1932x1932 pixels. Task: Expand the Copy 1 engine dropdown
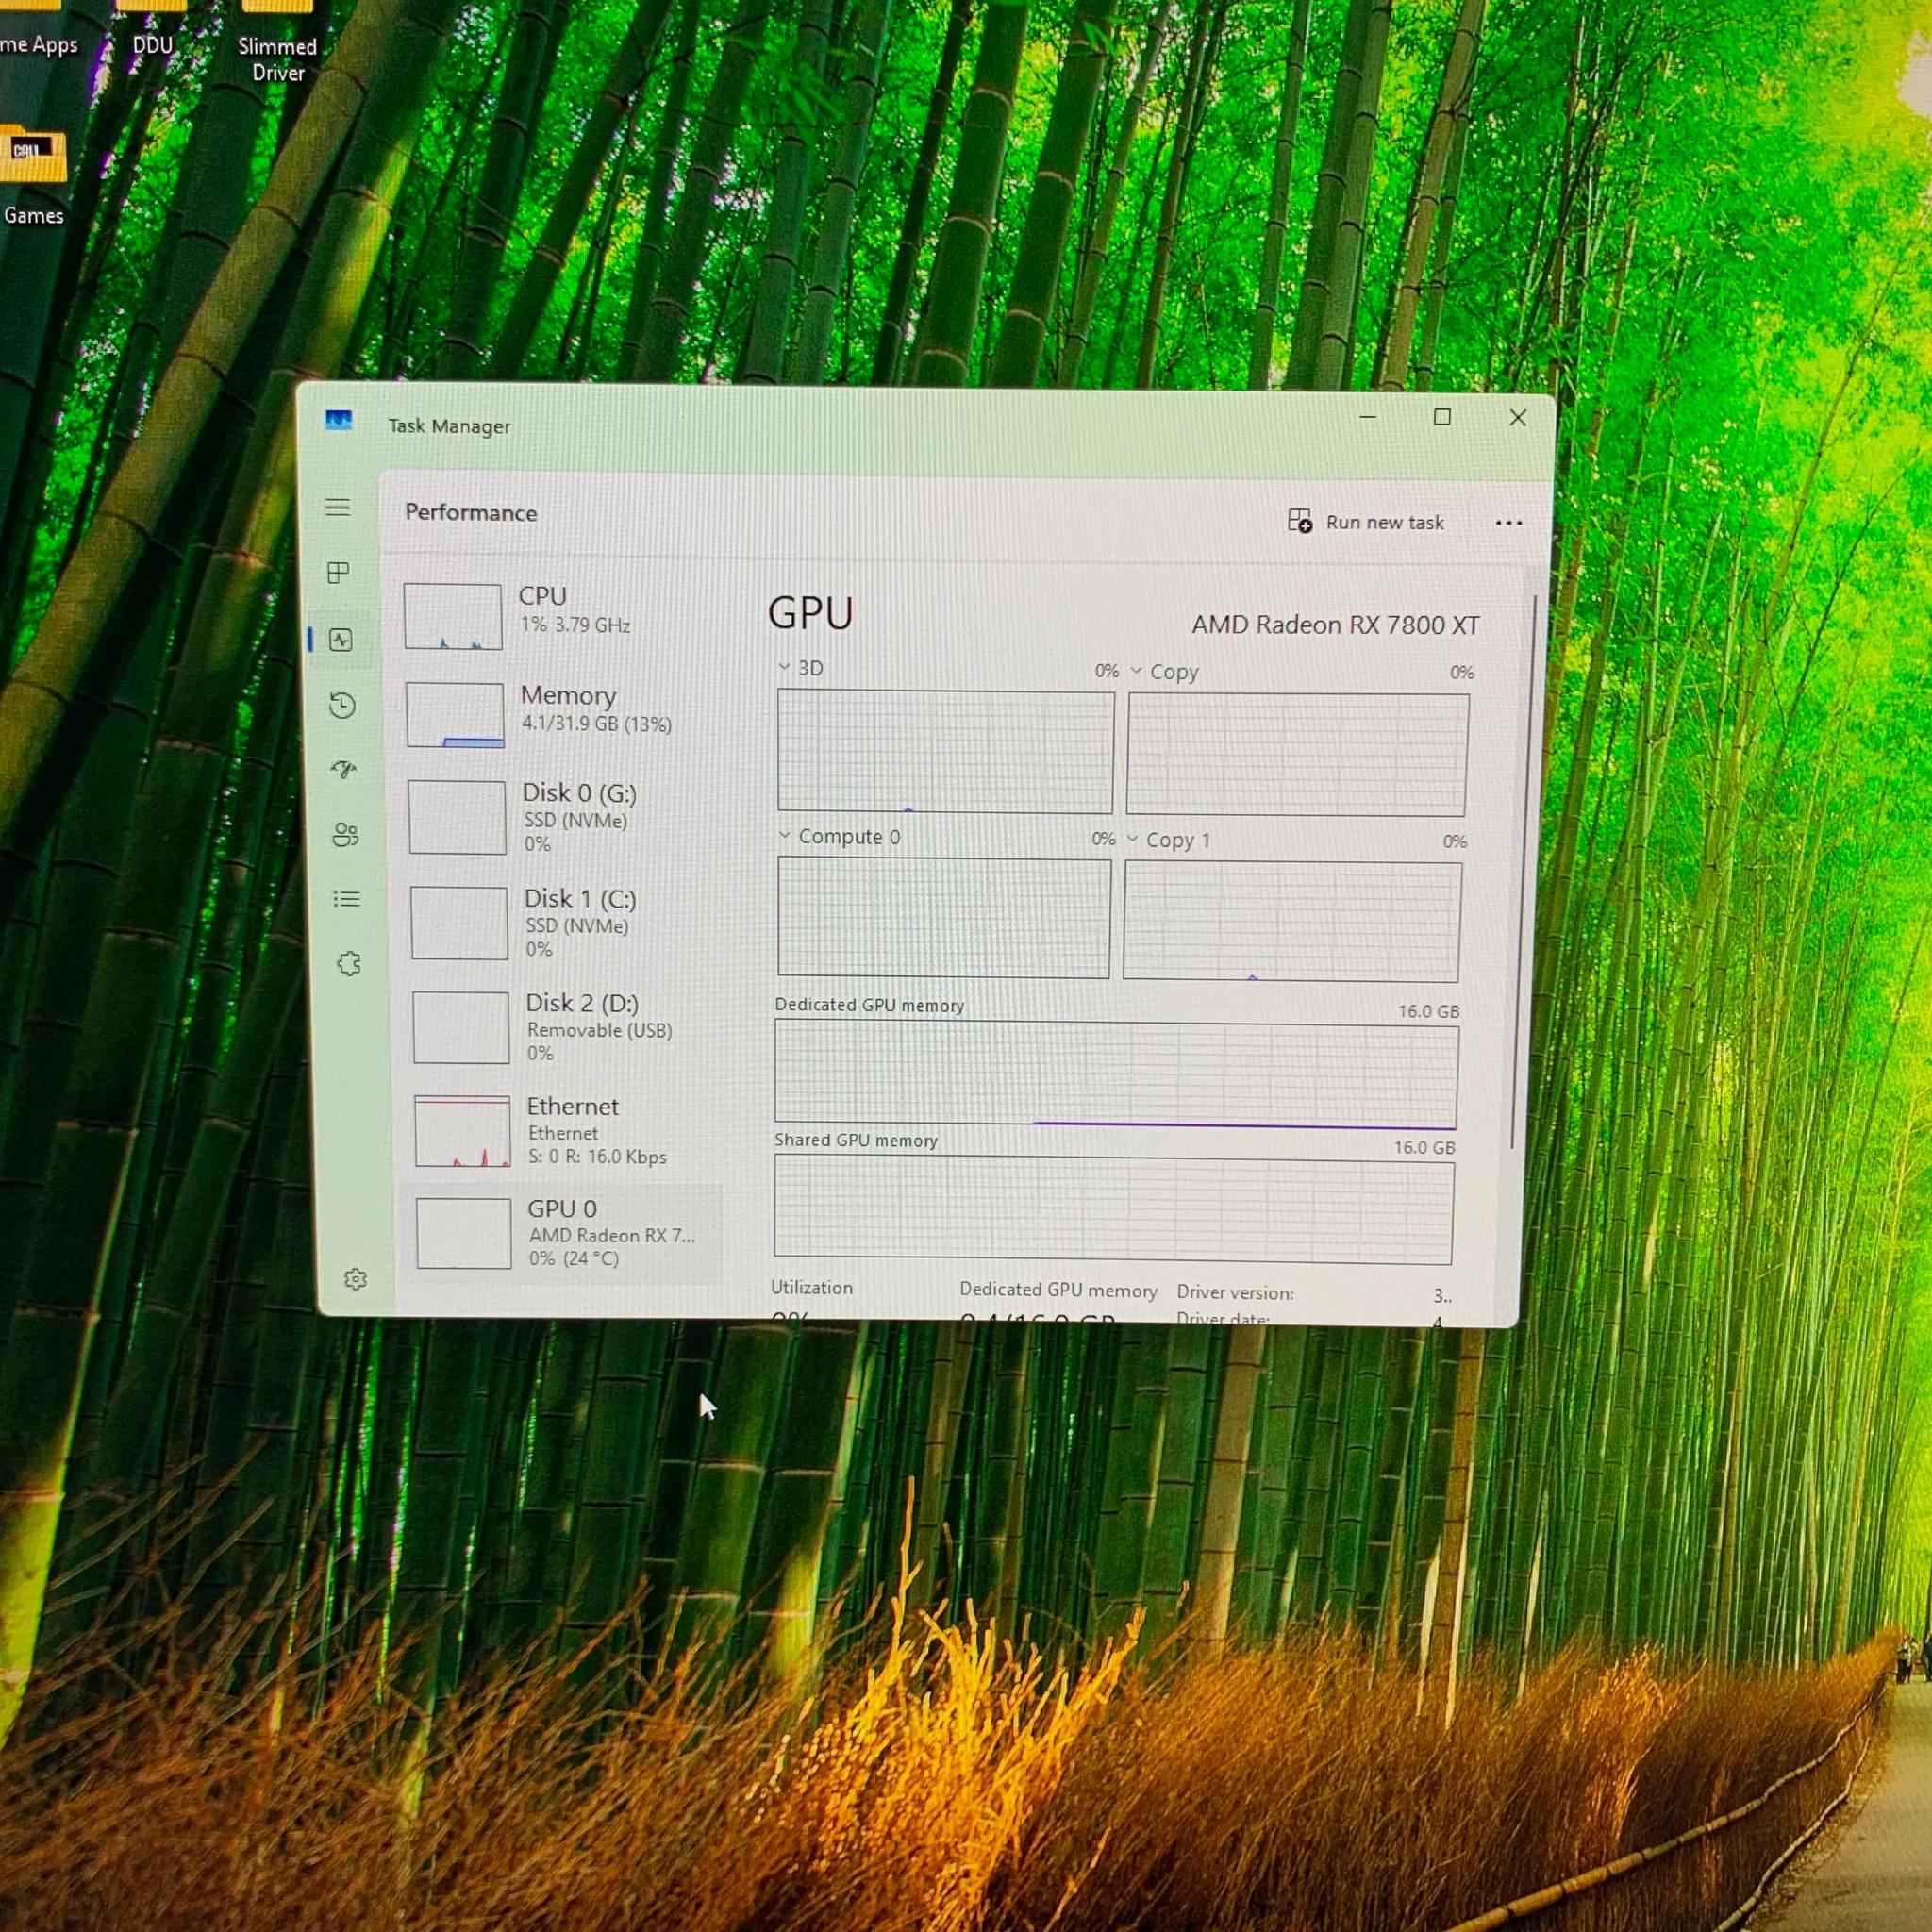[x=1132, y=839]
